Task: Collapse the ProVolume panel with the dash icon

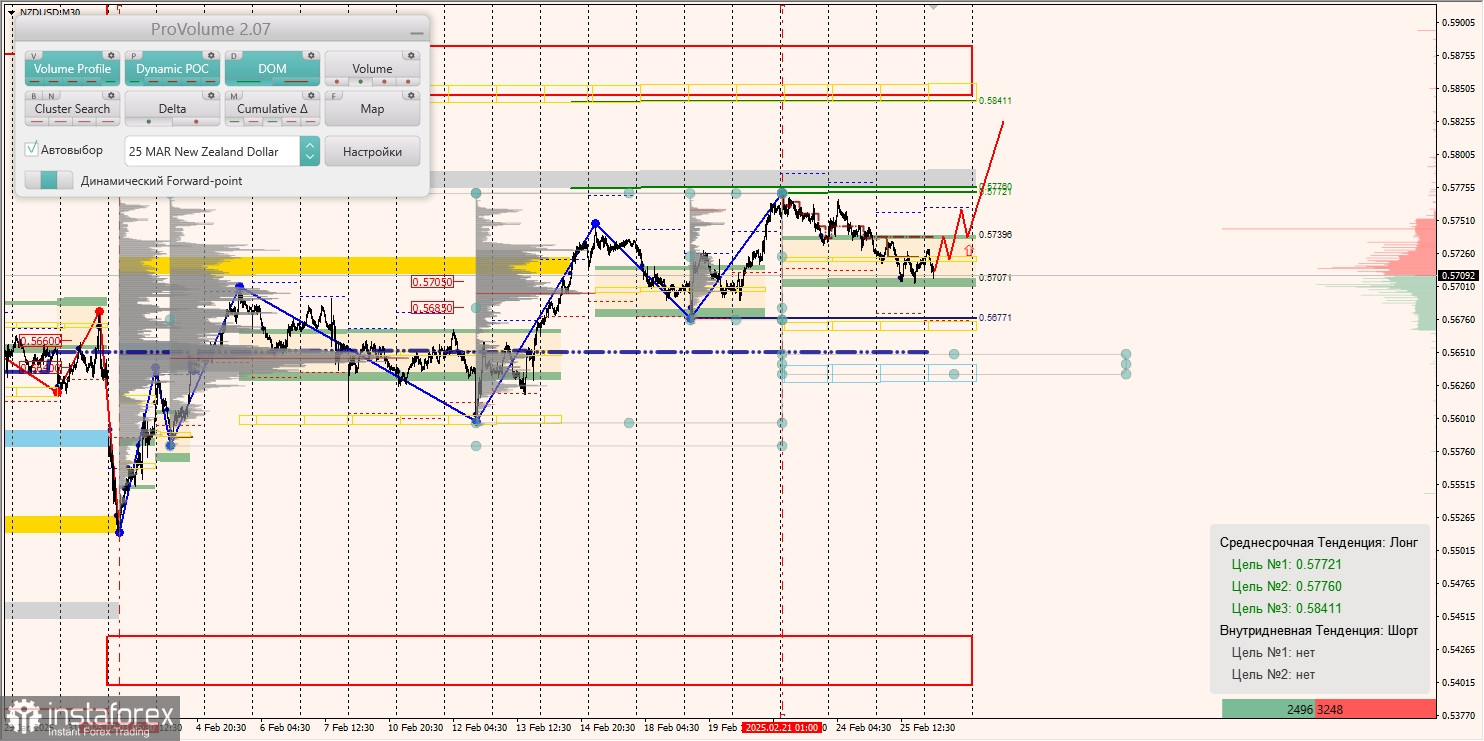Action: 415,32
